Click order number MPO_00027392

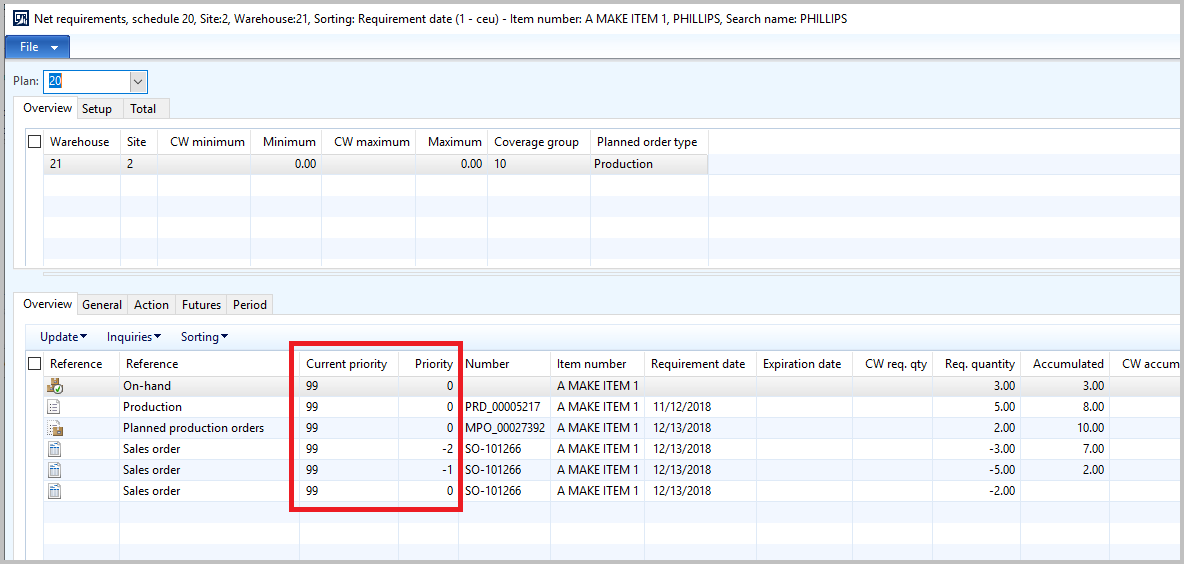tap(505, 428)
